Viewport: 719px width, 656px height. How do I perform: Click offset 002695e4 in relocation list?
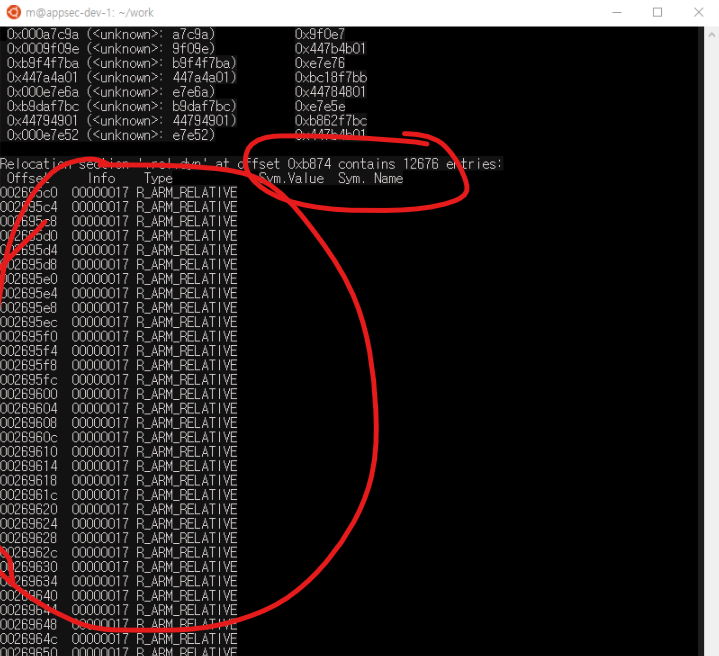pyautogui.click(x=29, y=294)
